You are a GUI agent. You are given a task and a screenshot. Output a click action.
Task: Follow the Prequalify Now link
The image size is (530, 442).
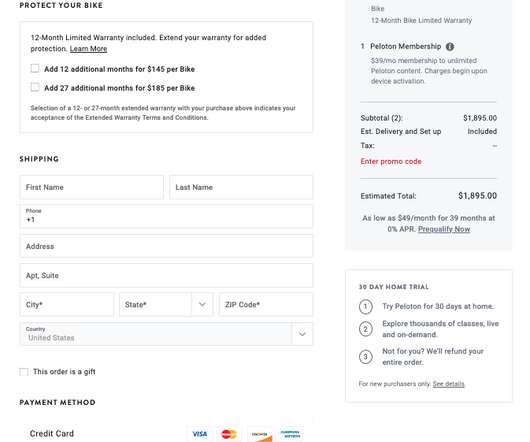(444, 229)
